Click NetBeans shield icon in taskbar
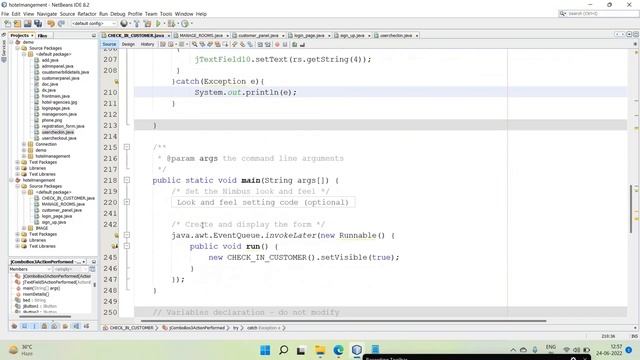The height and width of the screenshot is (360, 640). 357,350
